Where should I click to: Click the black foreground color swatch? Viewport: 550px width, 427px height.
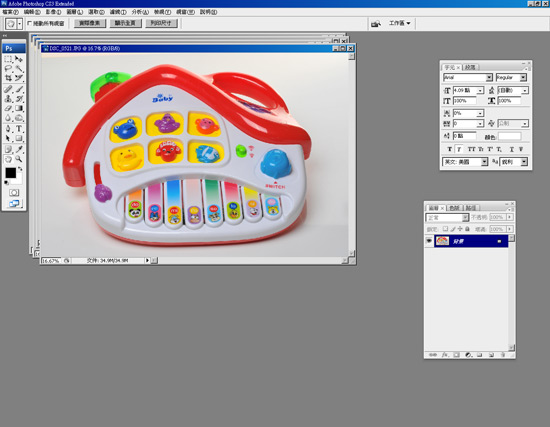pos(11,173)
